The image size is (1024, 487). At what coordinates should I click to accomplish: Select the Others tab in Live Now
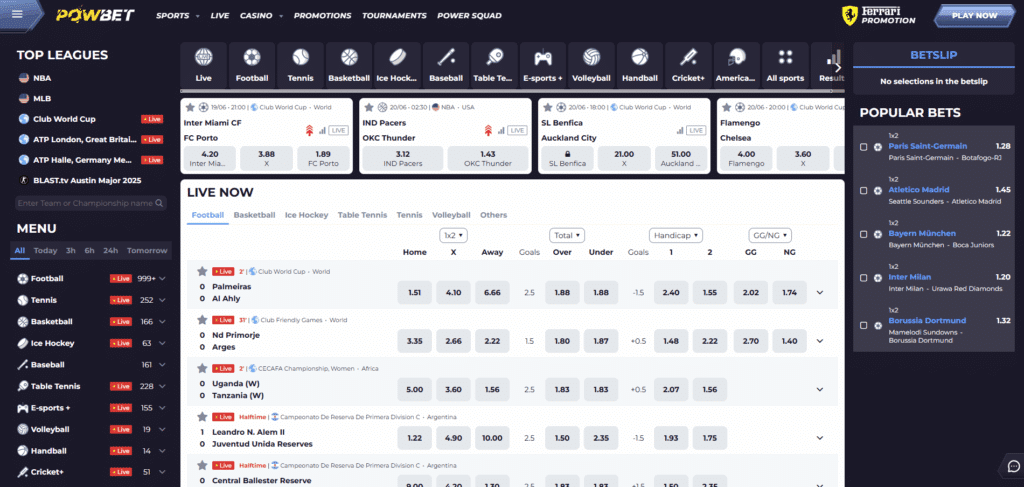pyautogui.click(x=494, y=215)
